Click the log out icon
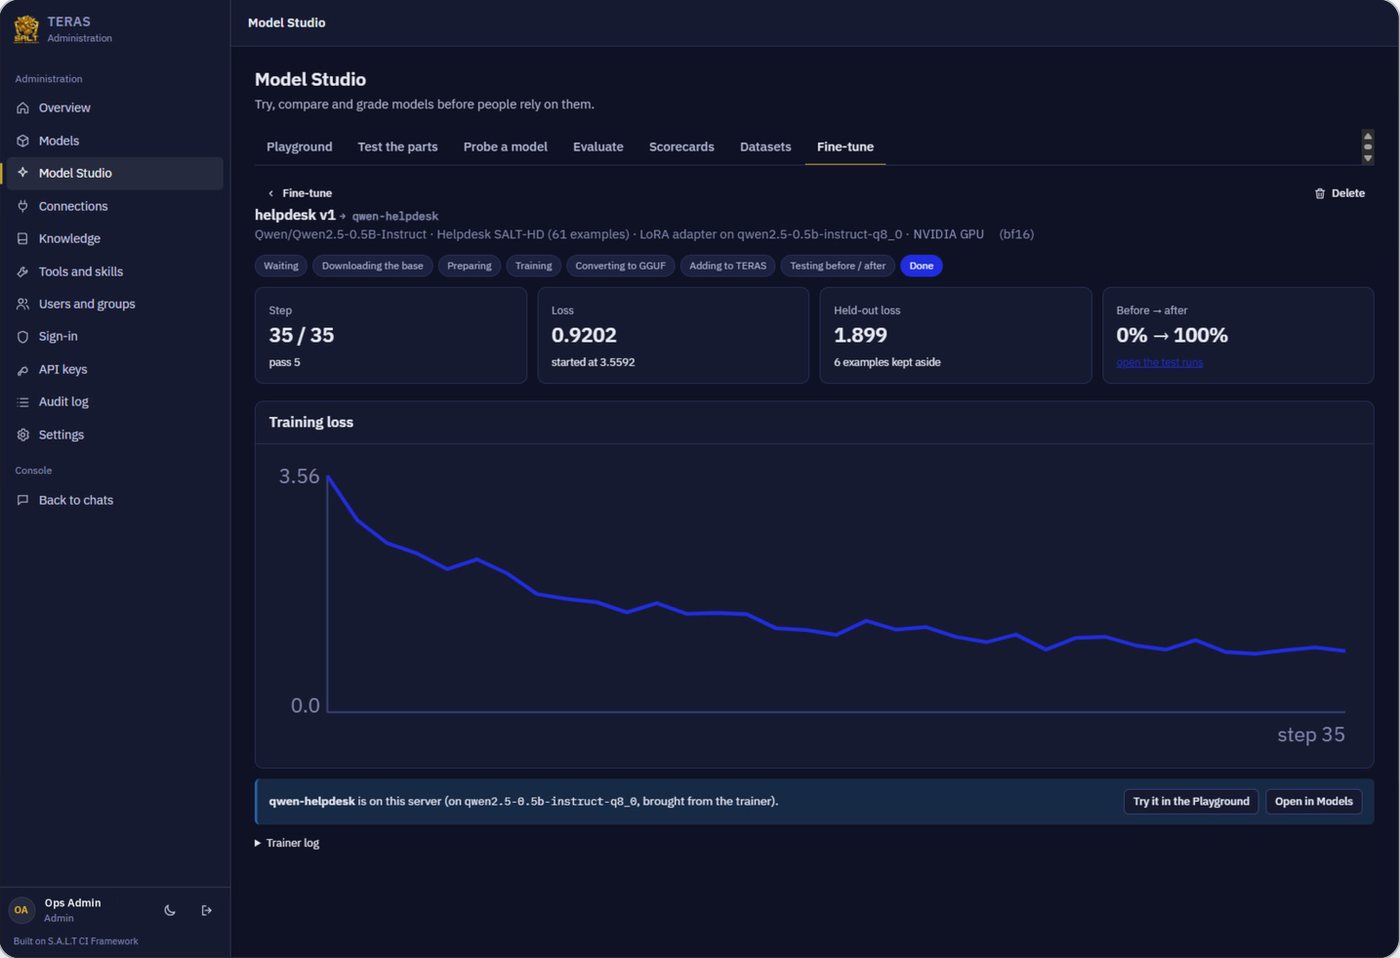1400x958 pixels. pos(207,910)
